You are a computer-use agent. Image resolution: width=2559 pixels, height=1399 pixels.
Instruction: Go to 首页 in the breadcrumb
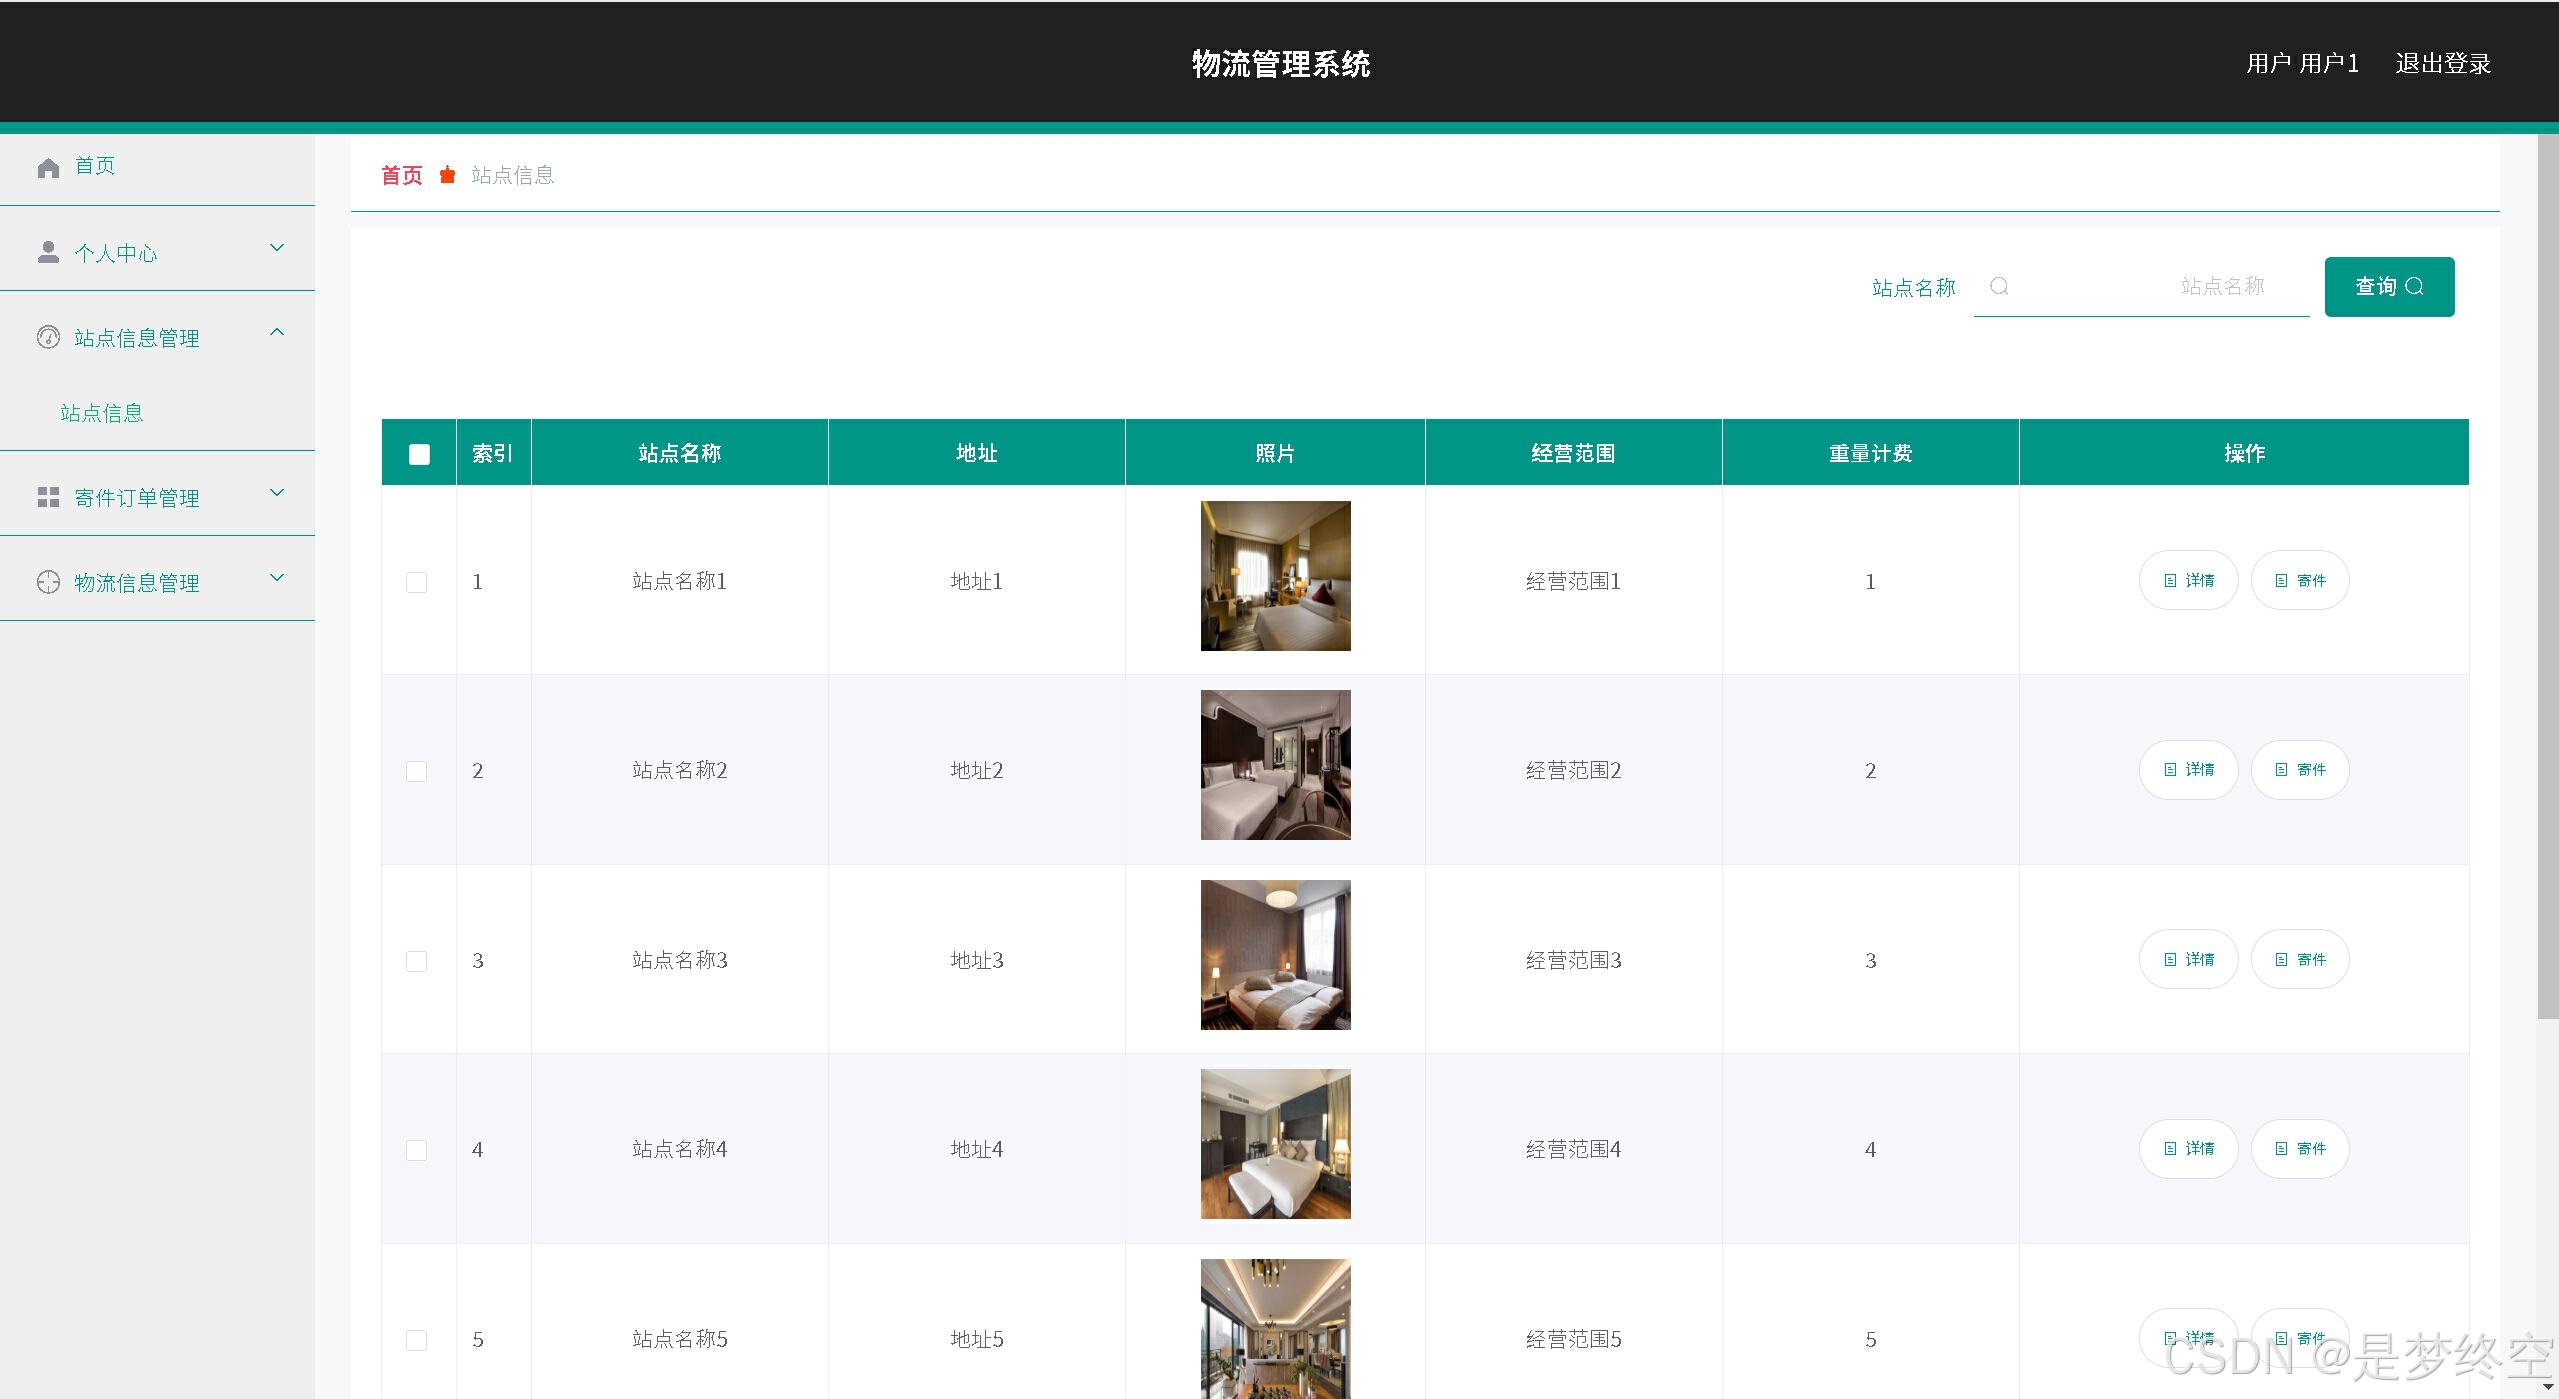click(x=402, y=175)
